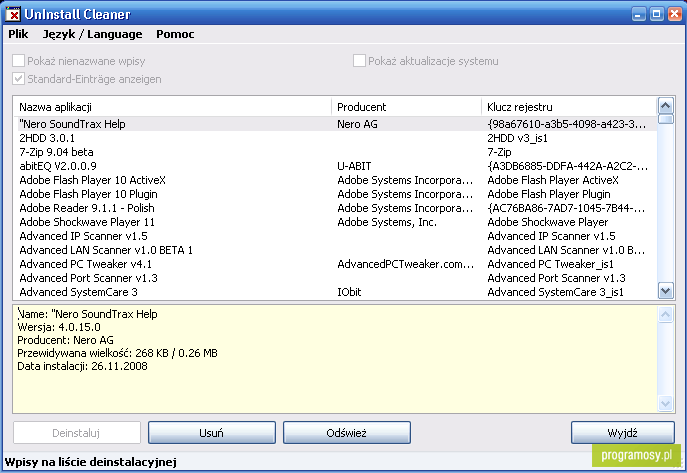Select Advanced IP Scanner v1.5 name entry
The width and height of the screenshot is (687, 473).
pos(83,236)
